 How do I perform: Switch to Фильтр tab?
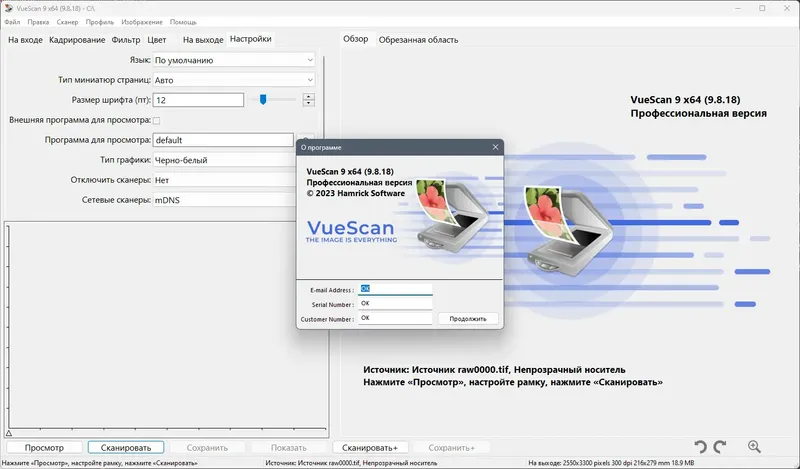pos(126,40)
